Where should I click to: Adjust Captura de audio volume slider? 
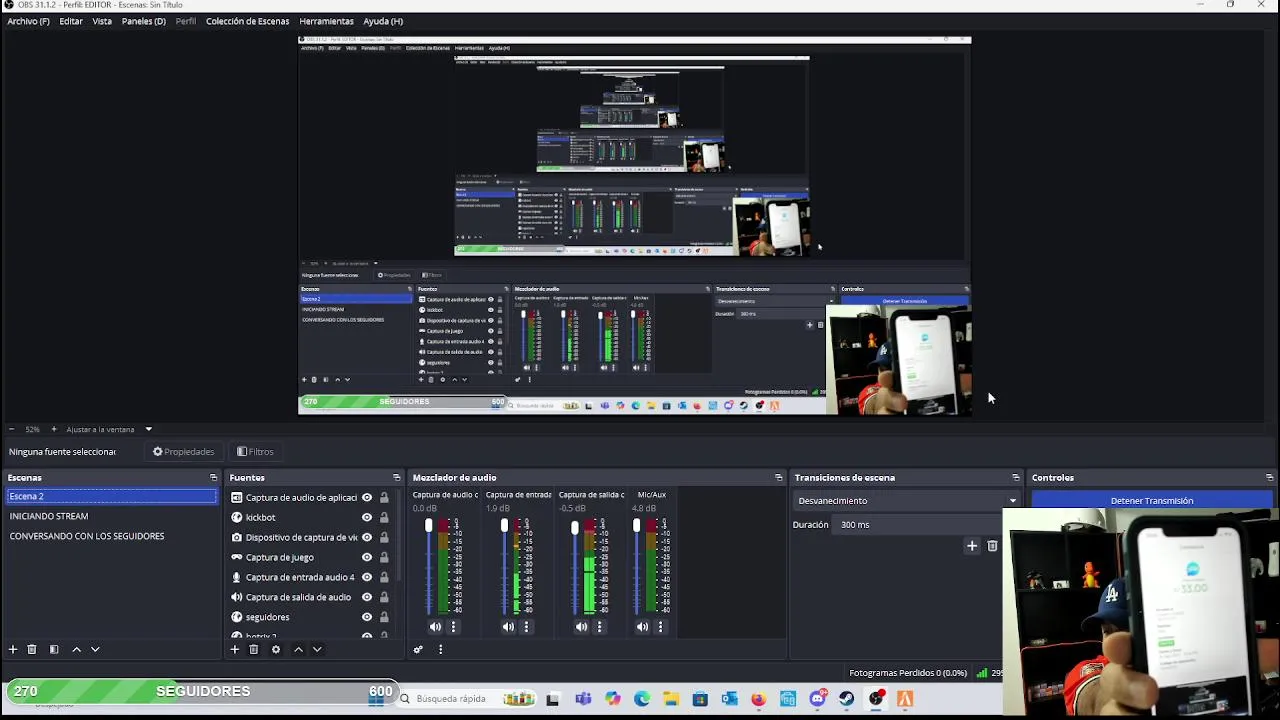click(429, 526)
